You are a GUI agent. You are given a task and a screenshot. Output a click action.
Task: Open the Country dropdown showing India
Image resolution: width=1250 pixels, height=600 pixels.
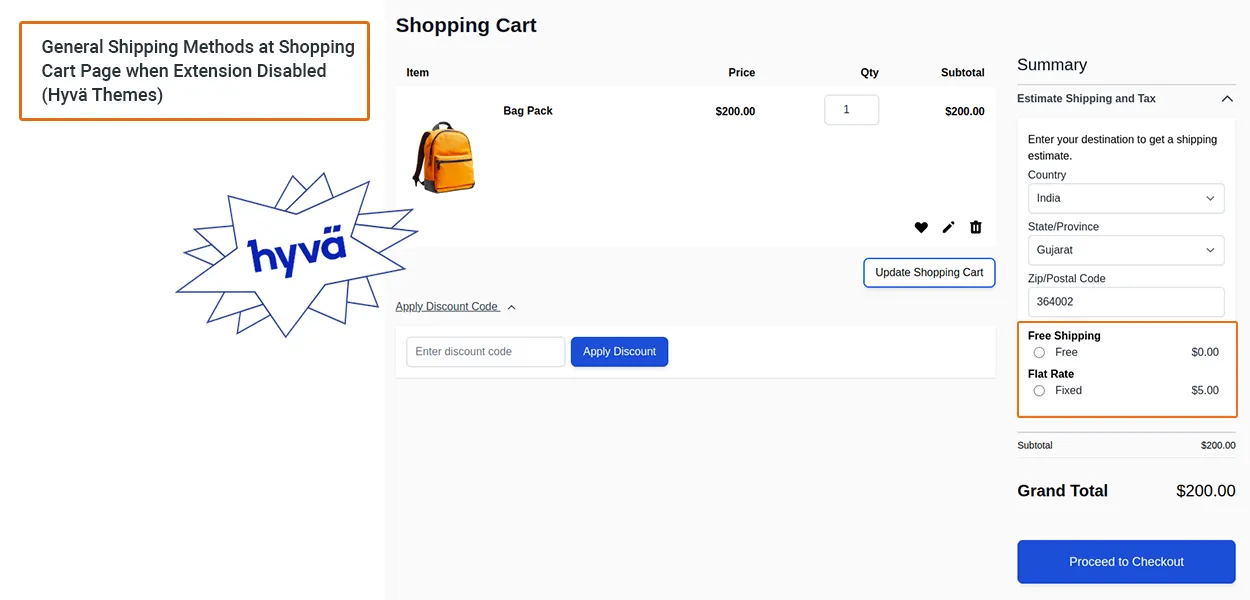click(x=1126, y=198)
